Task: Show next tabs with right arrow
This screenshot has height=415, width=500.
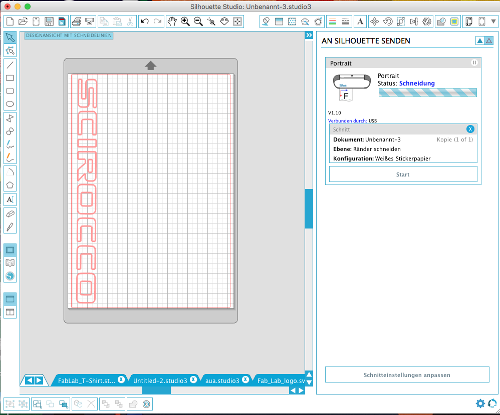Action: 39,380
